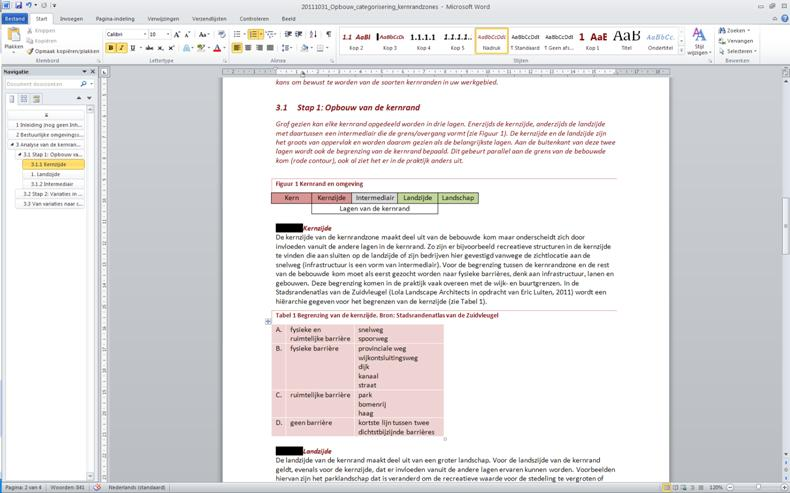Apply the Titel style from gallery
The width and height of the screenshot is (790, 493).
point(627,40)
